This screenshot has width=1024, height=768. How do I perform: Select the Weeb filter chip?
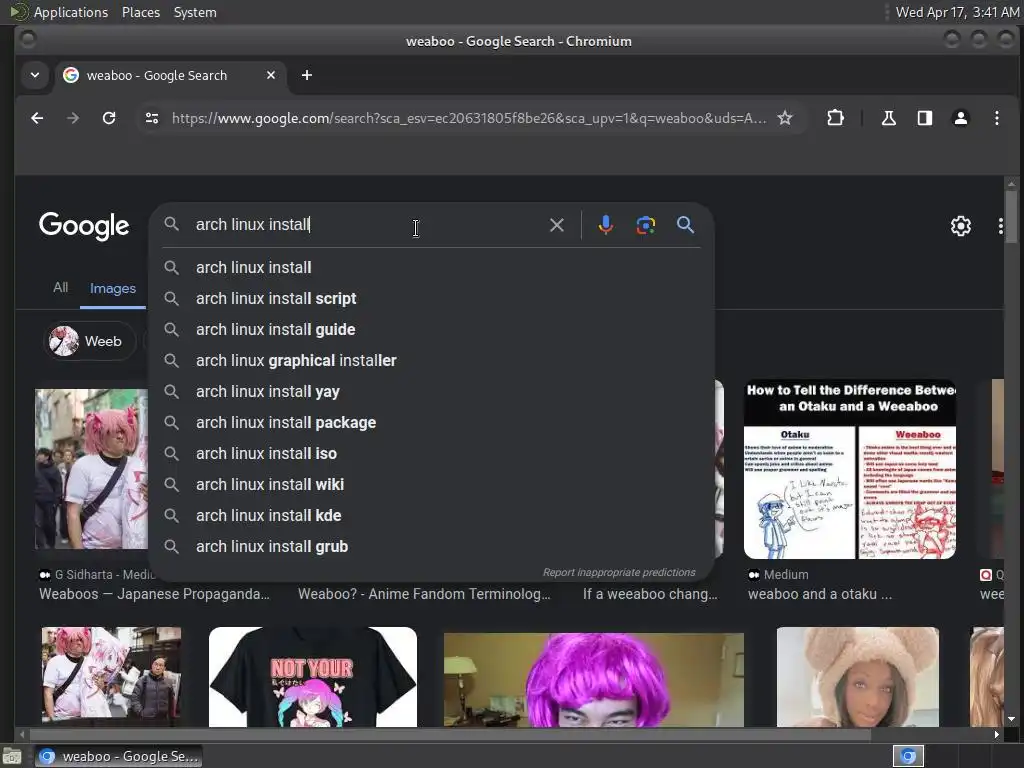point(89,341)
